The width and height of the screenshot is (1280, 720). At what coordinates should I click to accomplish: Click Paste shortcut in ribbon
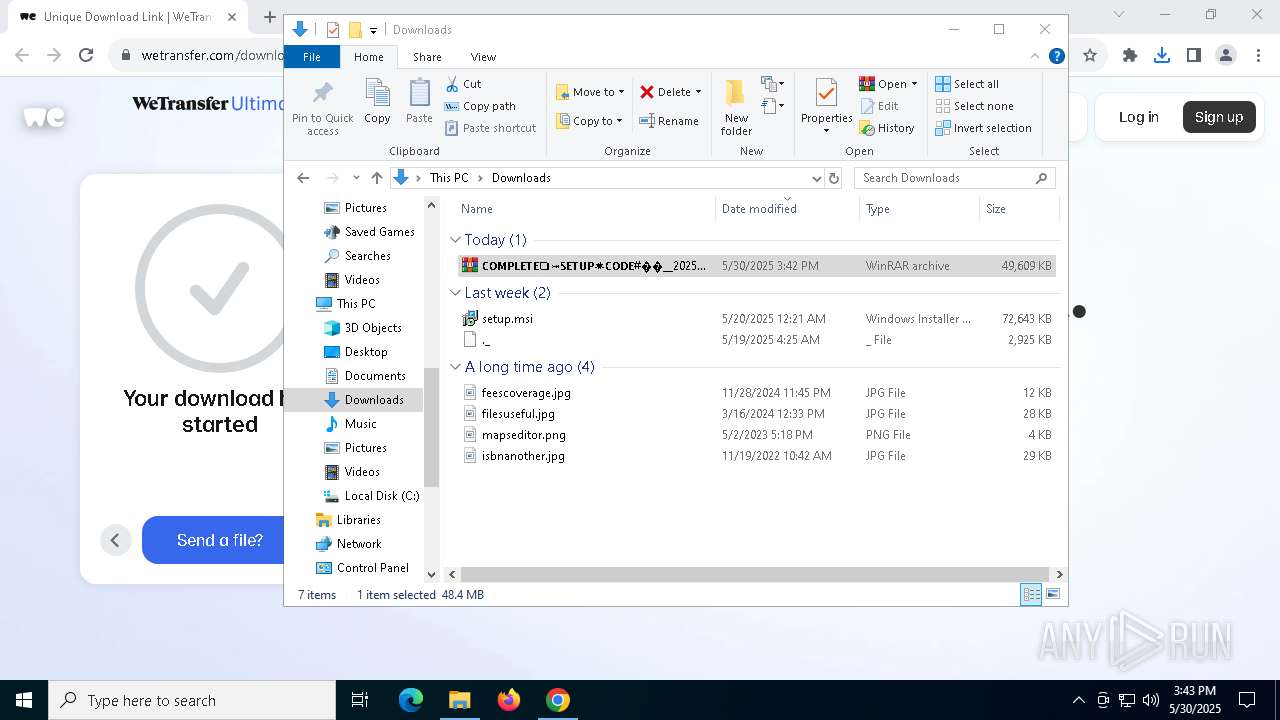click(490, 128)
